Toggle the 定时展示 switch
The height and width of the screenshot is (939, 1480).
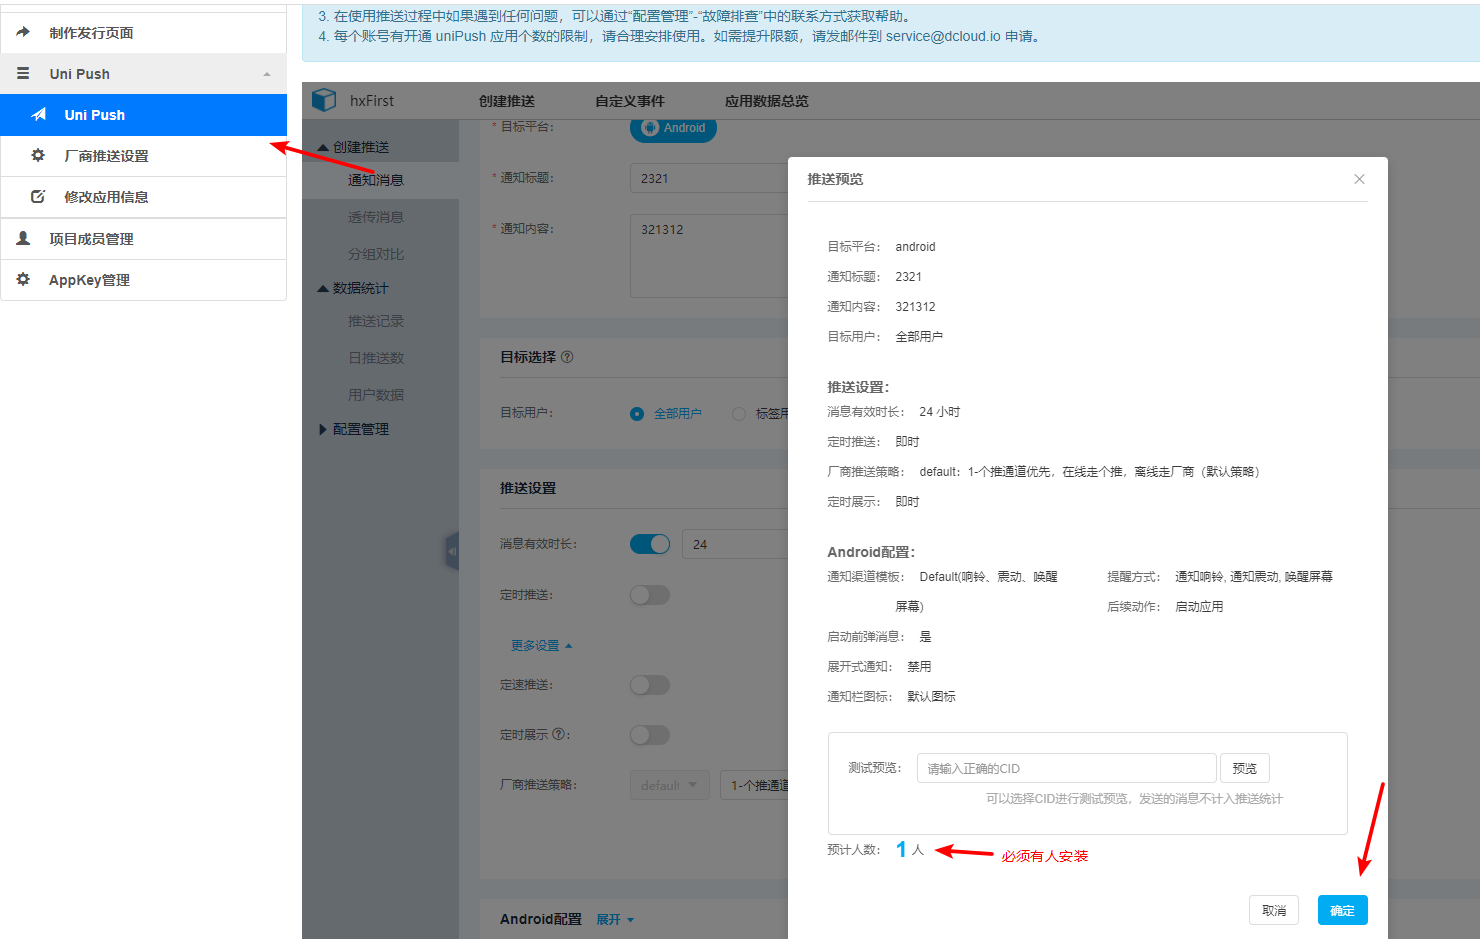click(650, 735)
